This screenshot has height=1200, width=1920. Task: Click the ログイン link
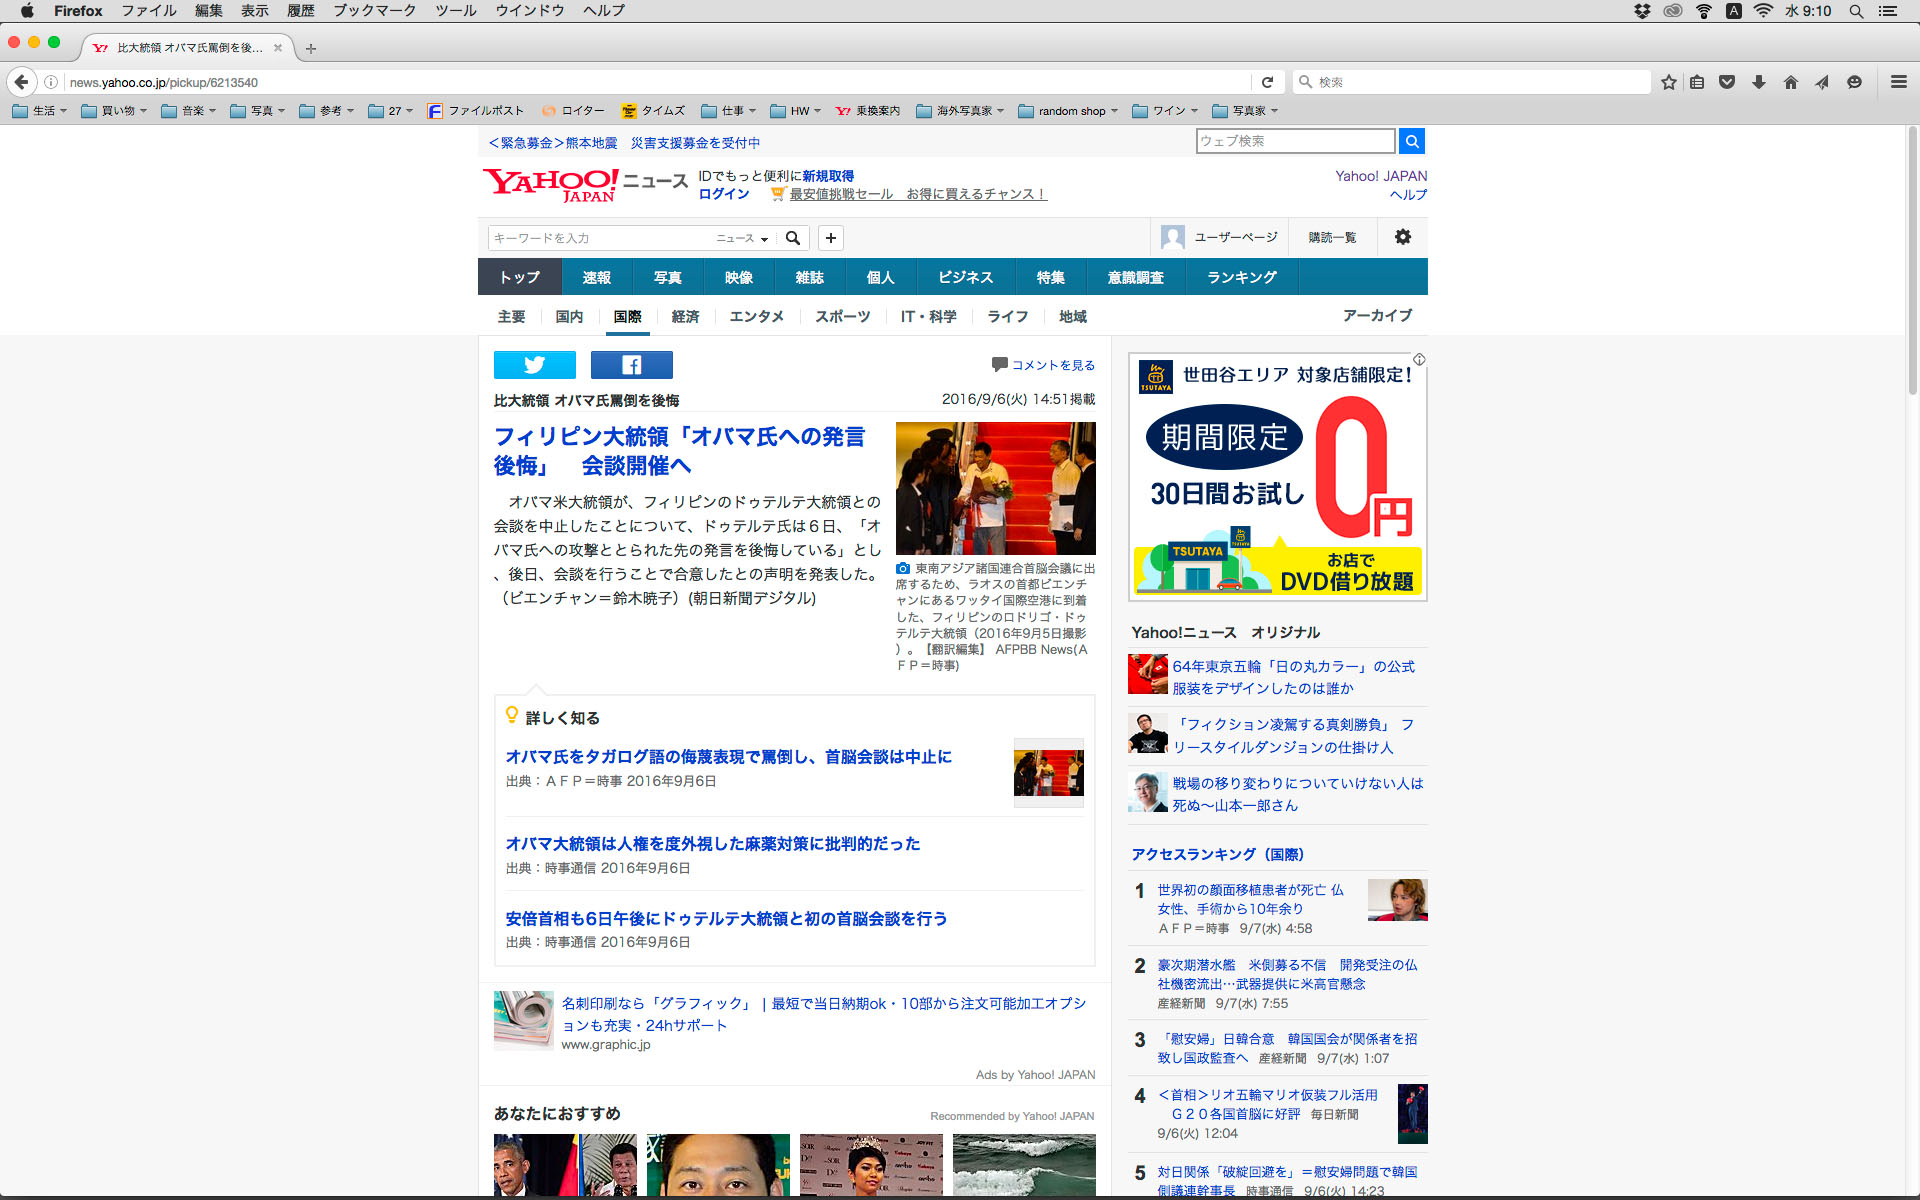click(x=723, y=194)
